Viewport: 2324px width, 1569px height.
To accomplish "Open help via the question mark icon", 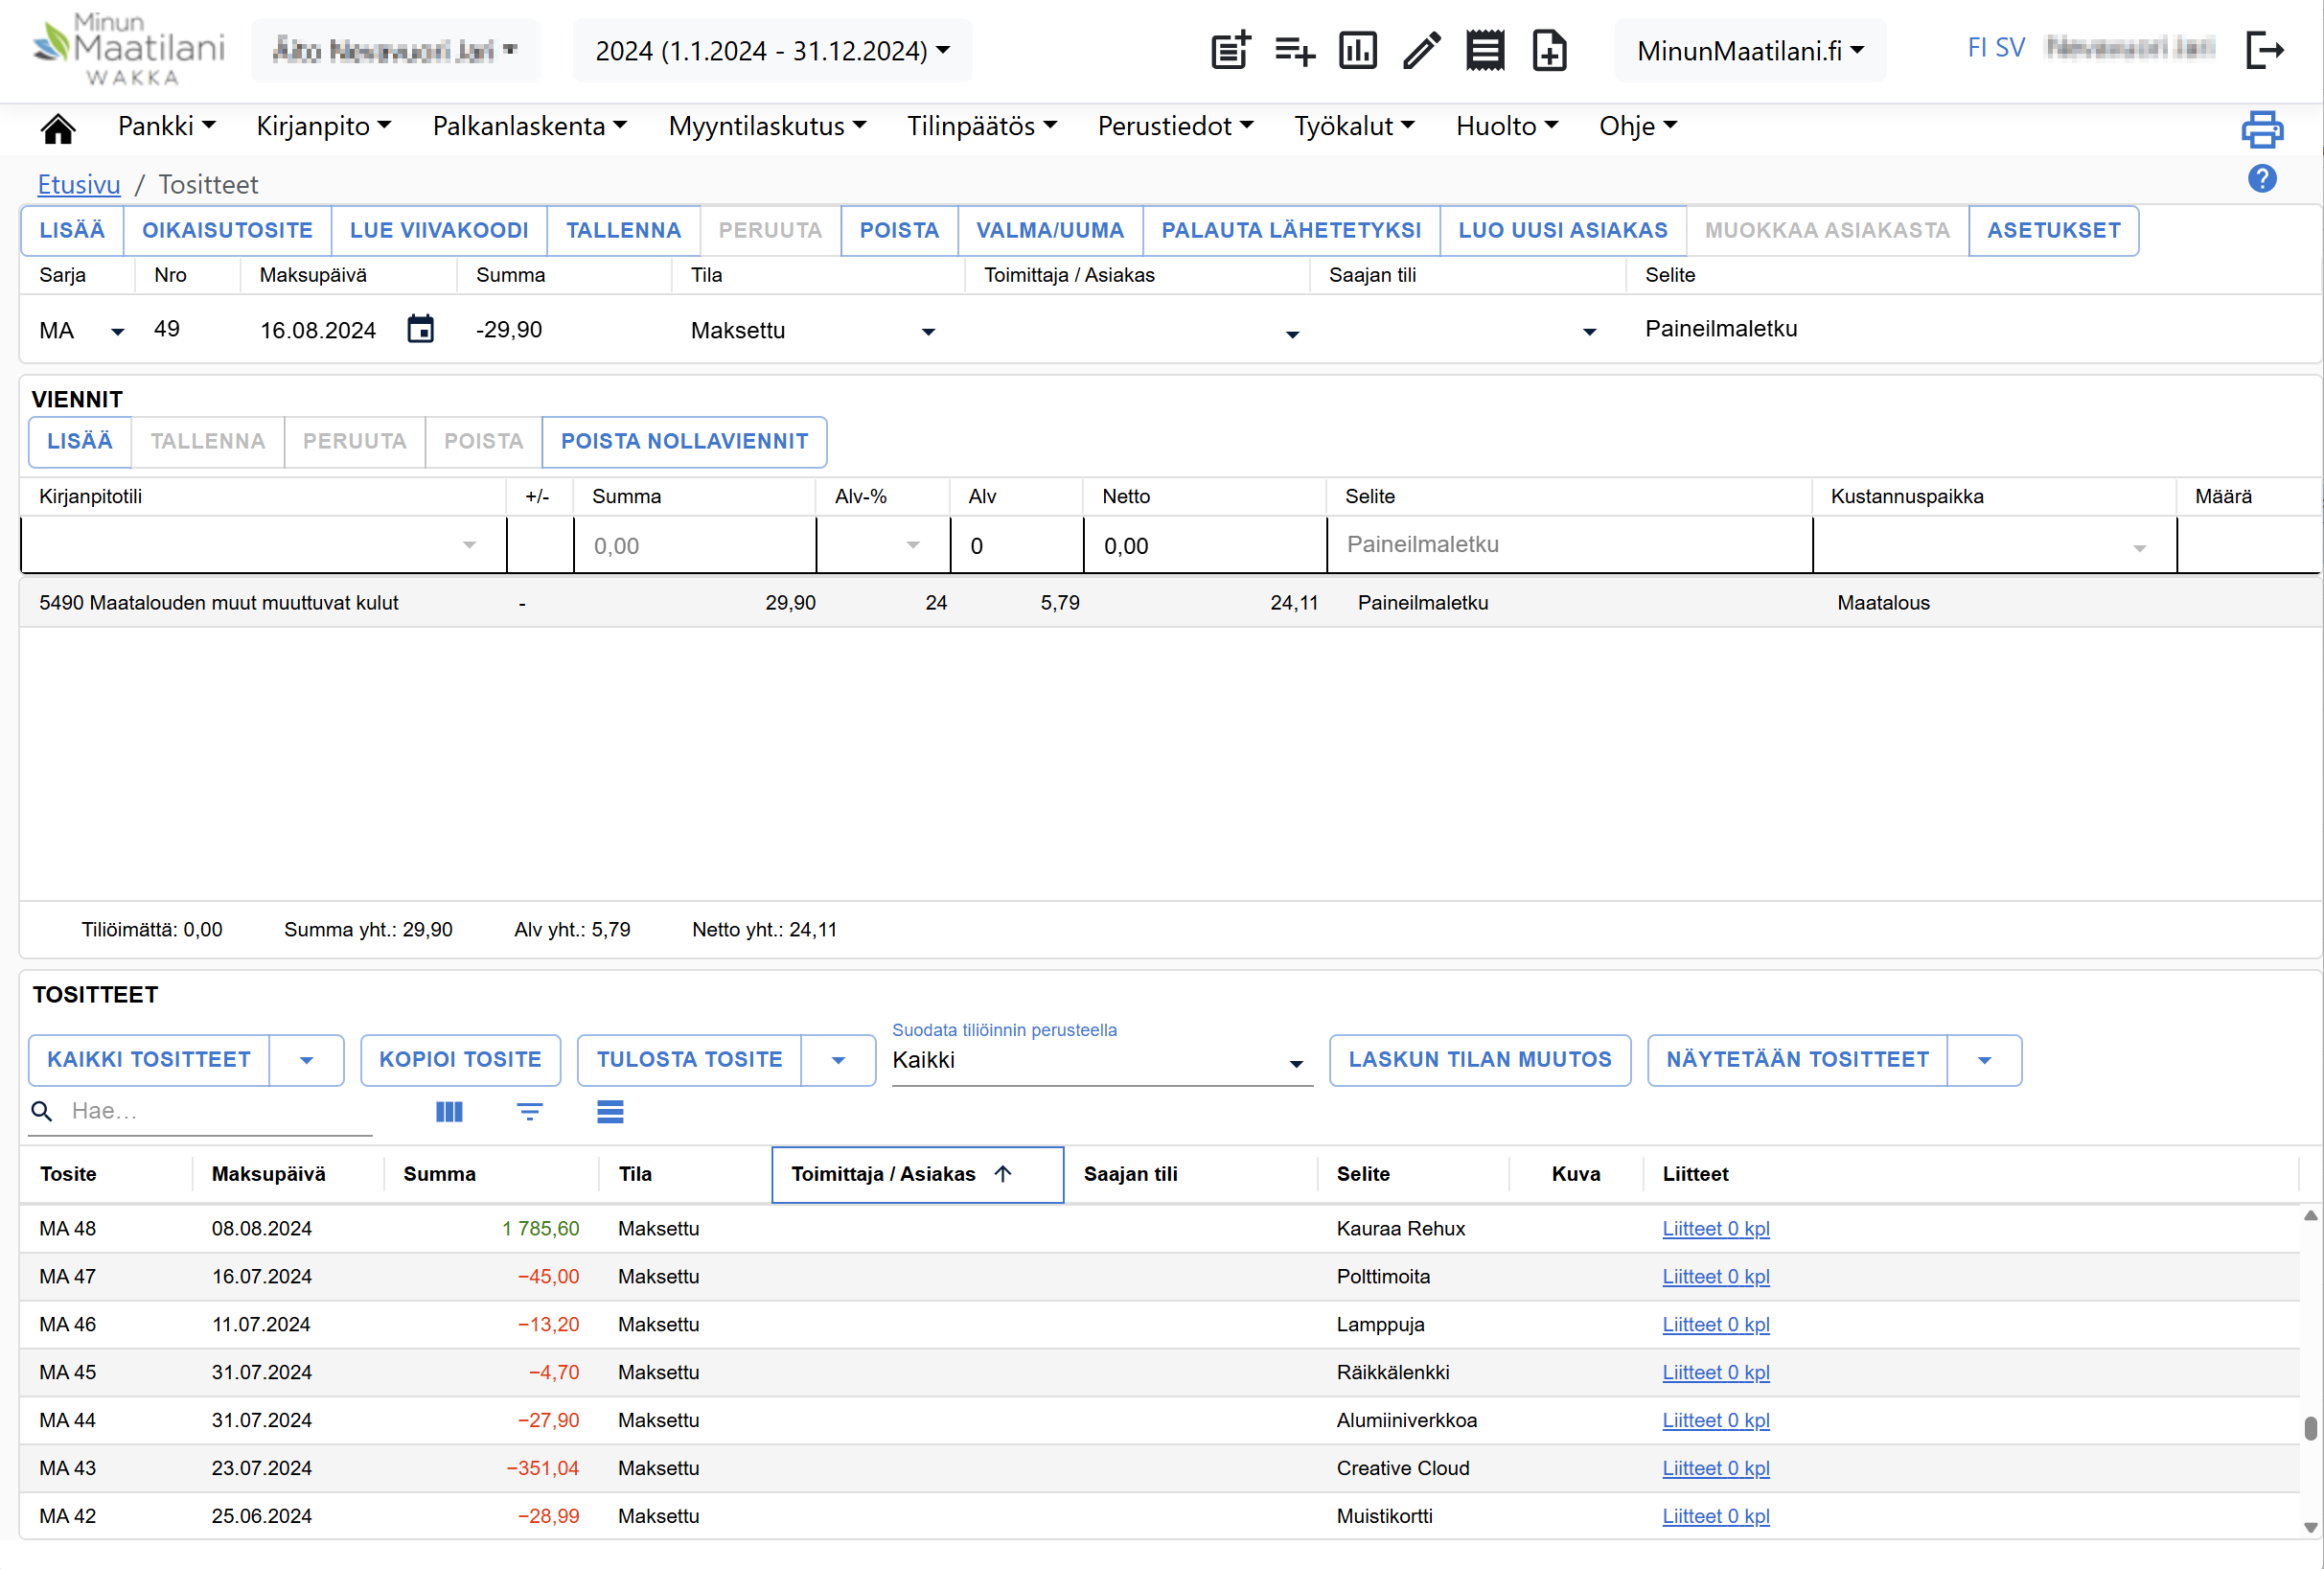I will tap(2262, 179).
